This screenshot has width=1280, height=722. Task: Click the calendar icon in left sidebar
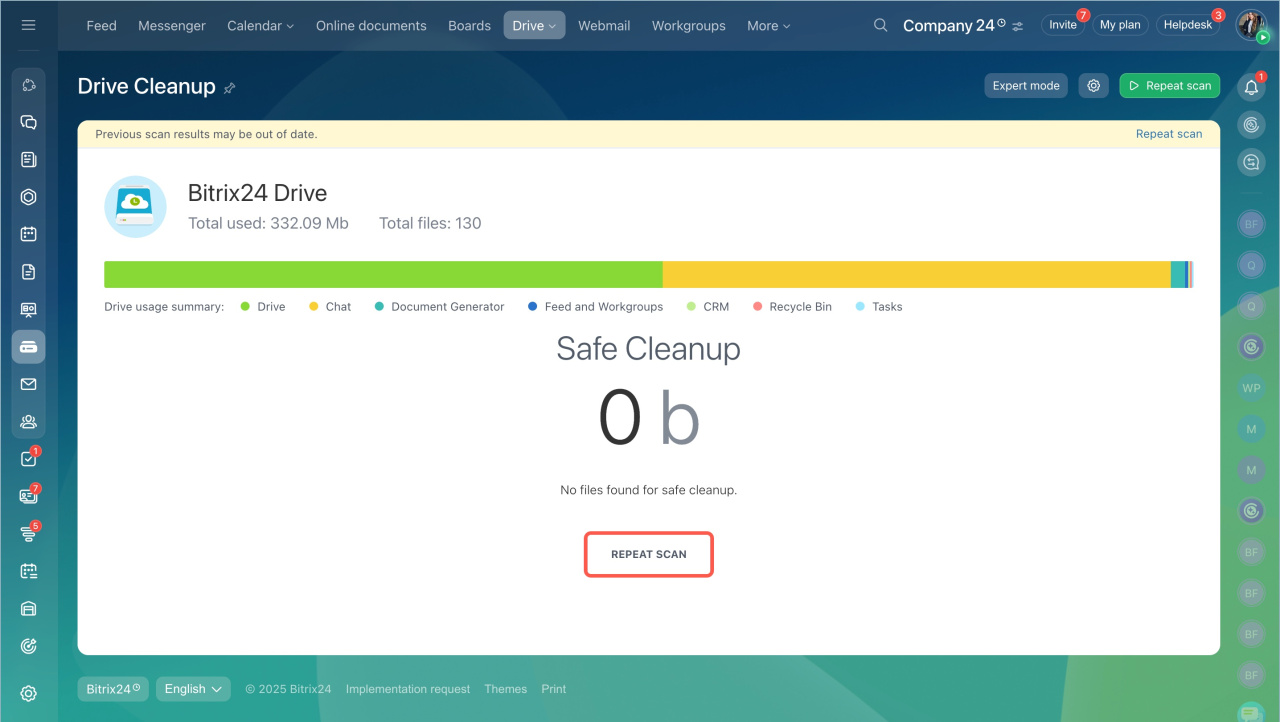(28, 234)
